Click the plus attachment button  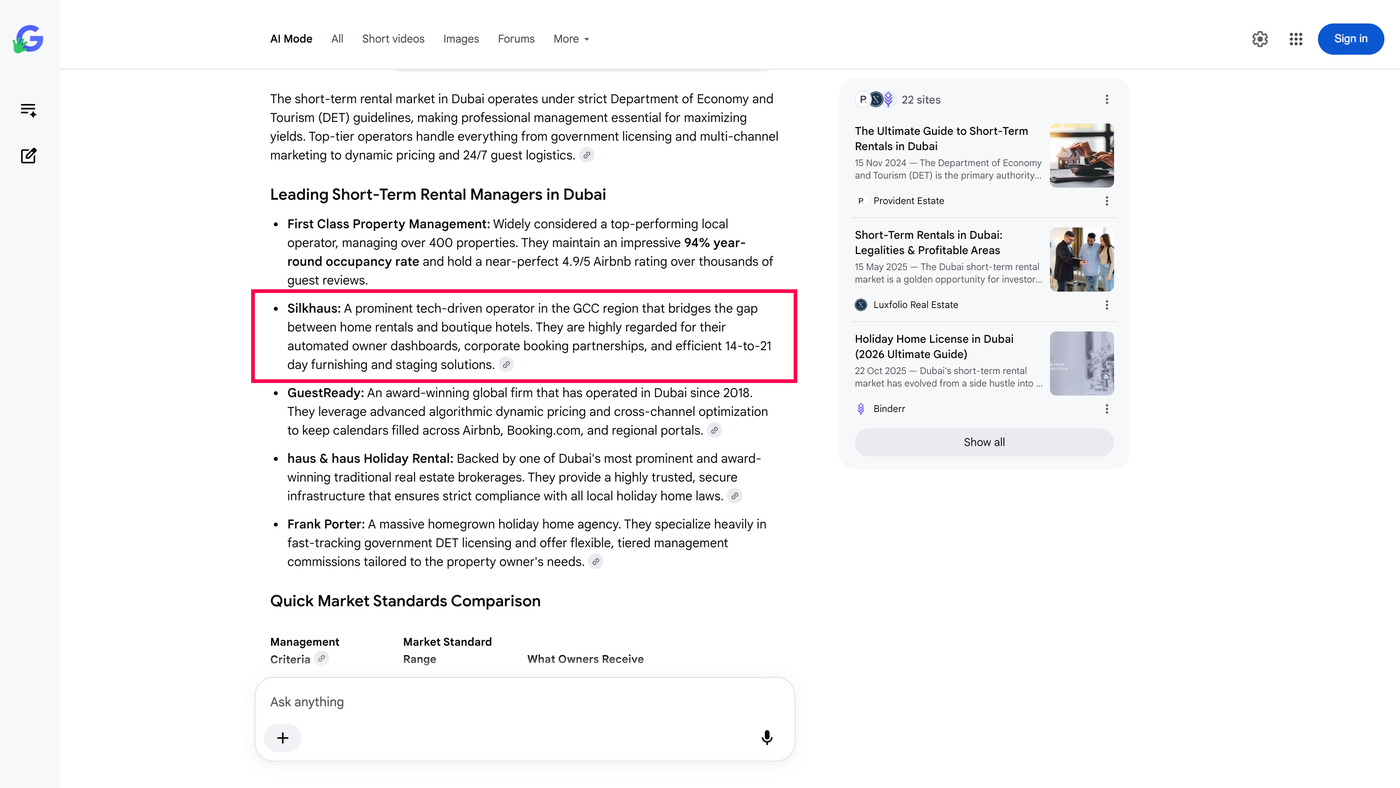point(283,738)
